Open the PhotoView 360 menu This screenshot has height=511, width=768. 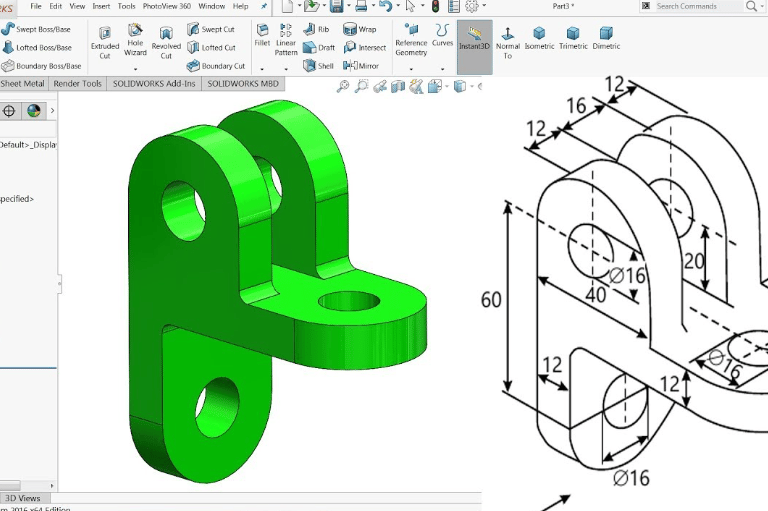click(167, 6)
